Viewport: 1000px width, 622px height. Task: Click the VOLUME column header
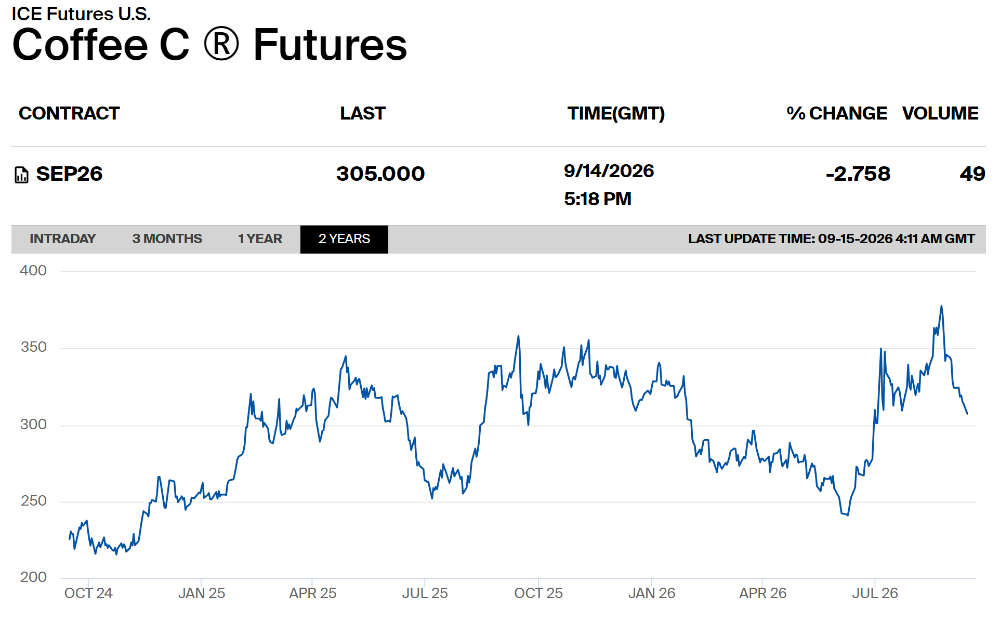940,114
